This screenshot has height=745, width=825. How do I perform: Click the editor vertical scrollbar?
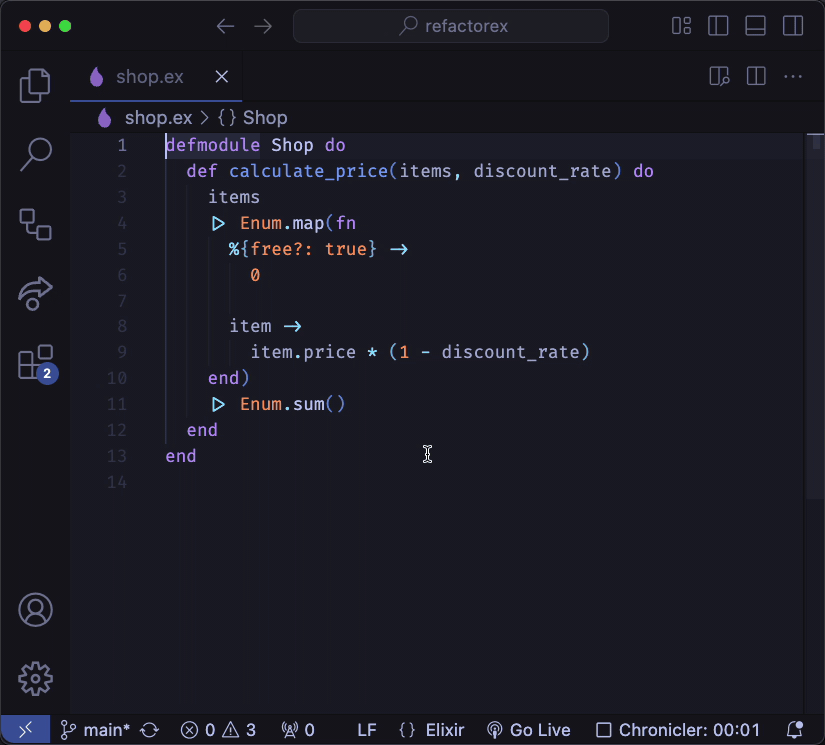pos(816,300)
